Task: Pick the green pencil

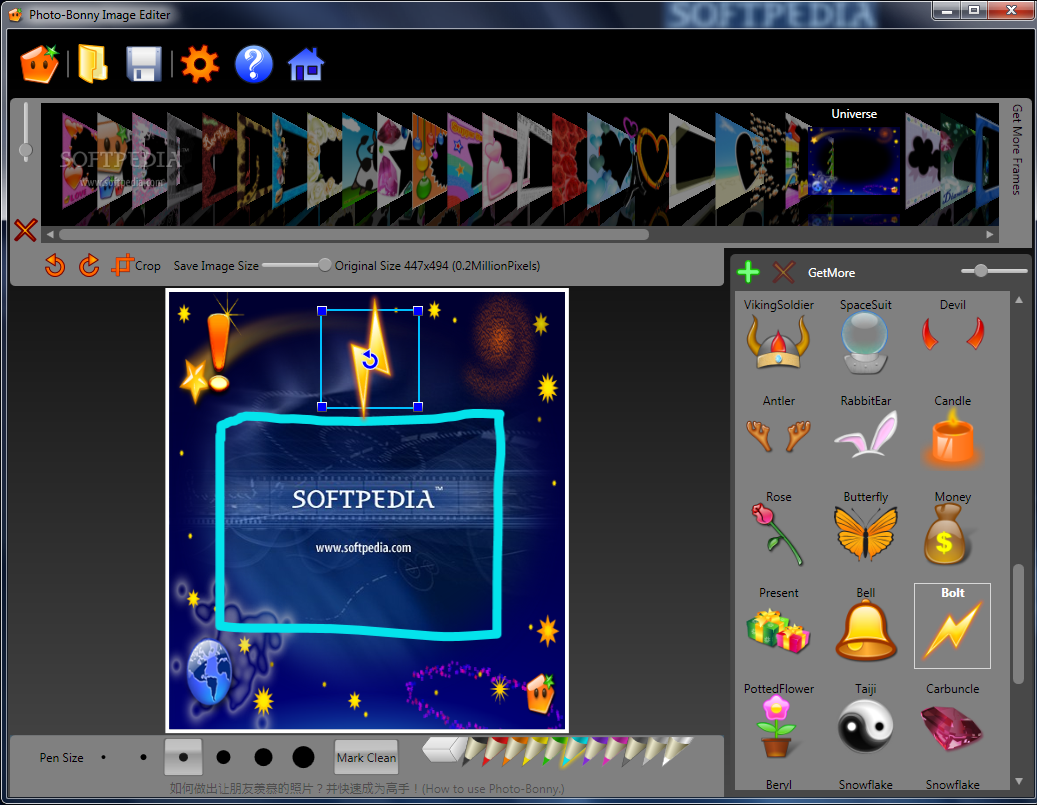Action: (x=554, y=750)
